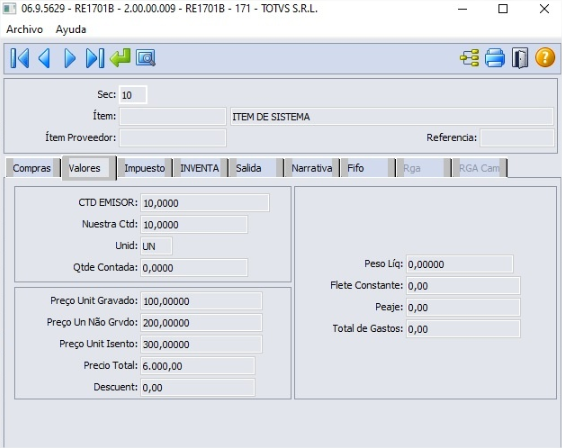This screenshot has height=448, width=562.
Task: Open the Archivo menu
Action: click(24, 29)
